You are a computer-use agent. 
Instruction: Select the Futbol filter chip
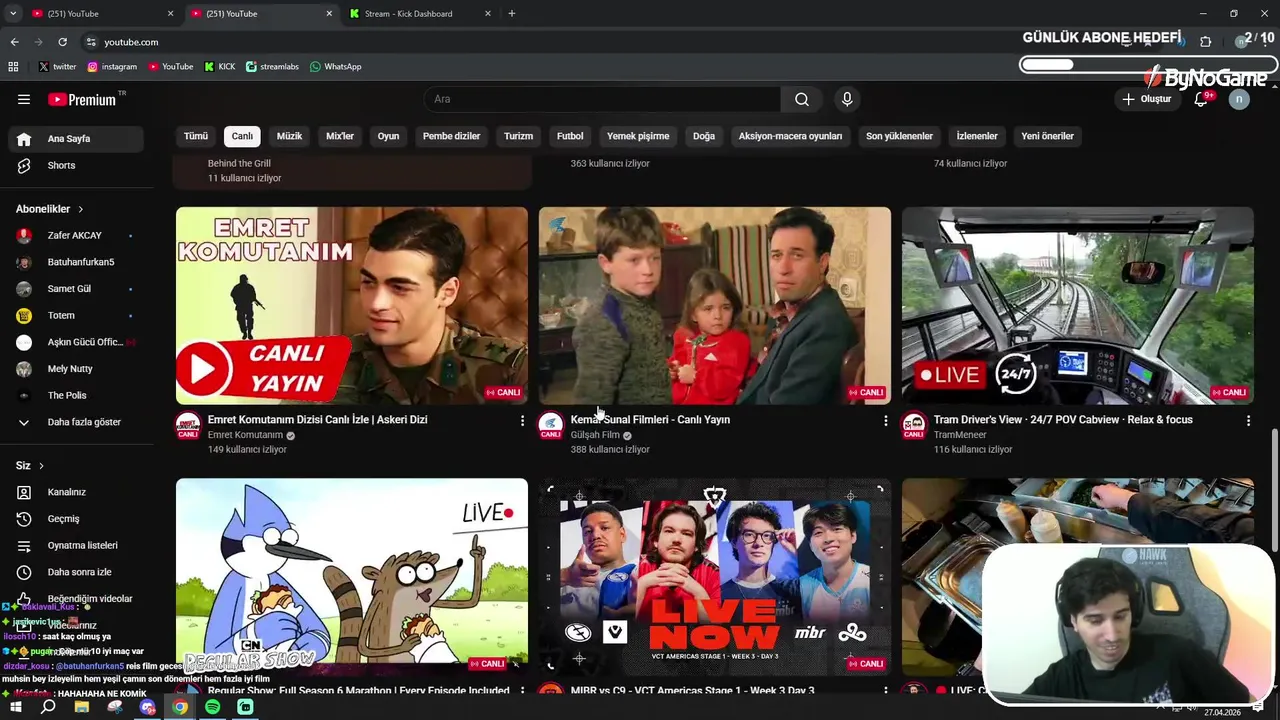pos(570,136)
